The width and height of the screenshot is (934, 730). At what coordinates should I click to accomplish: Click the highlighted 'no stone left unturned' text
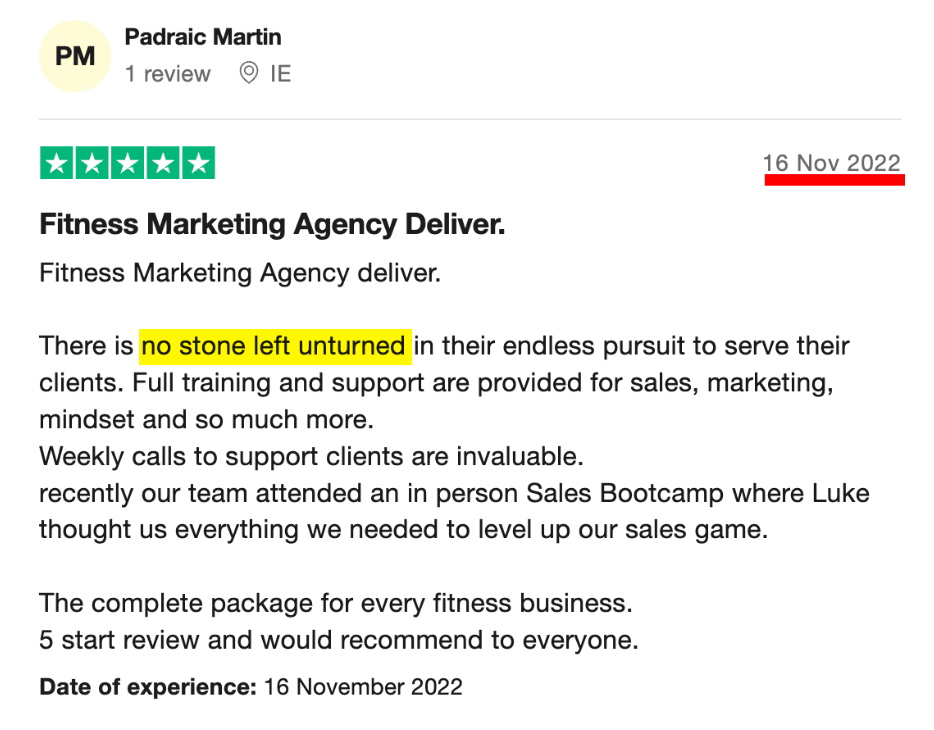(275, 346)
